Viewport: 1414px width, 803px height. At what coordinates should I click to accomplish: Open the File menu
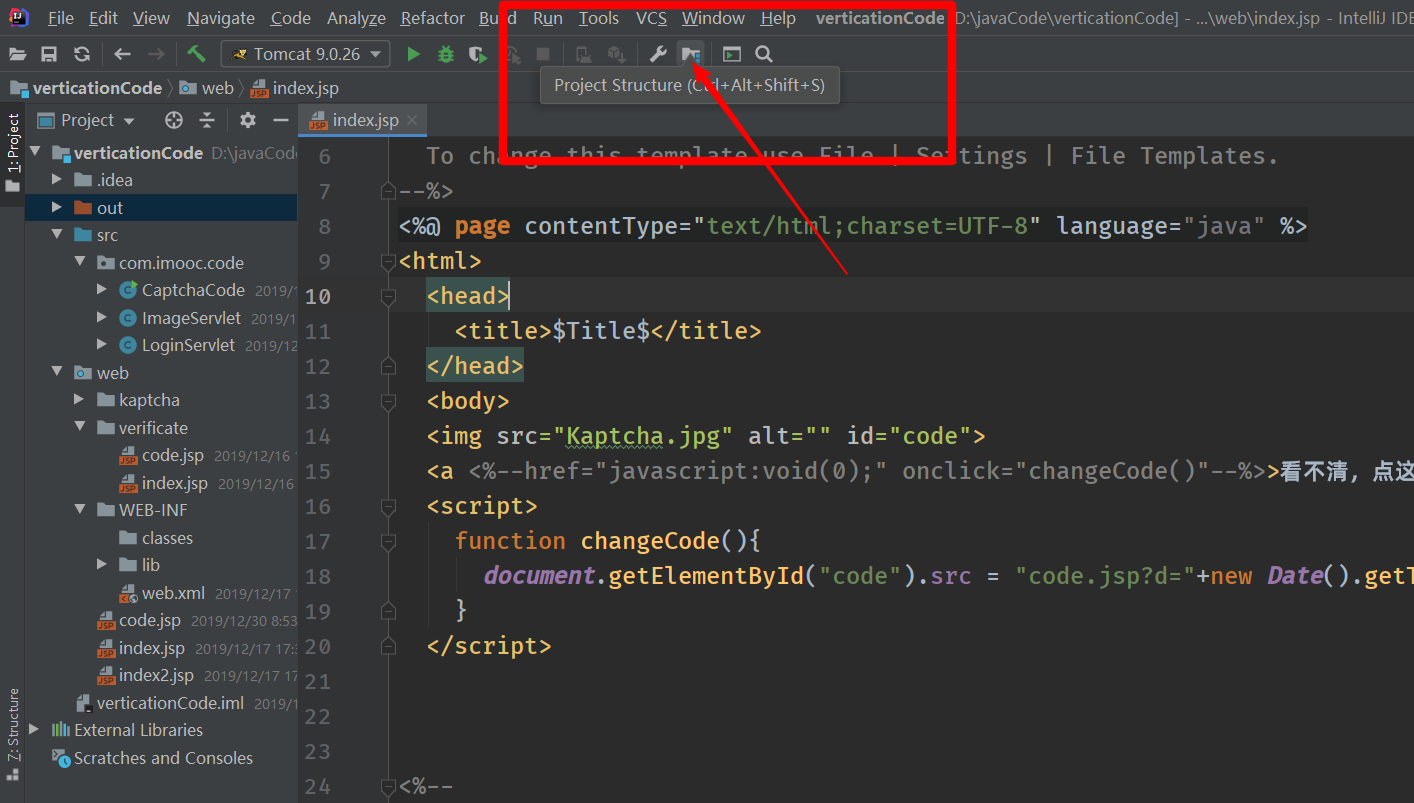point(61,18)
